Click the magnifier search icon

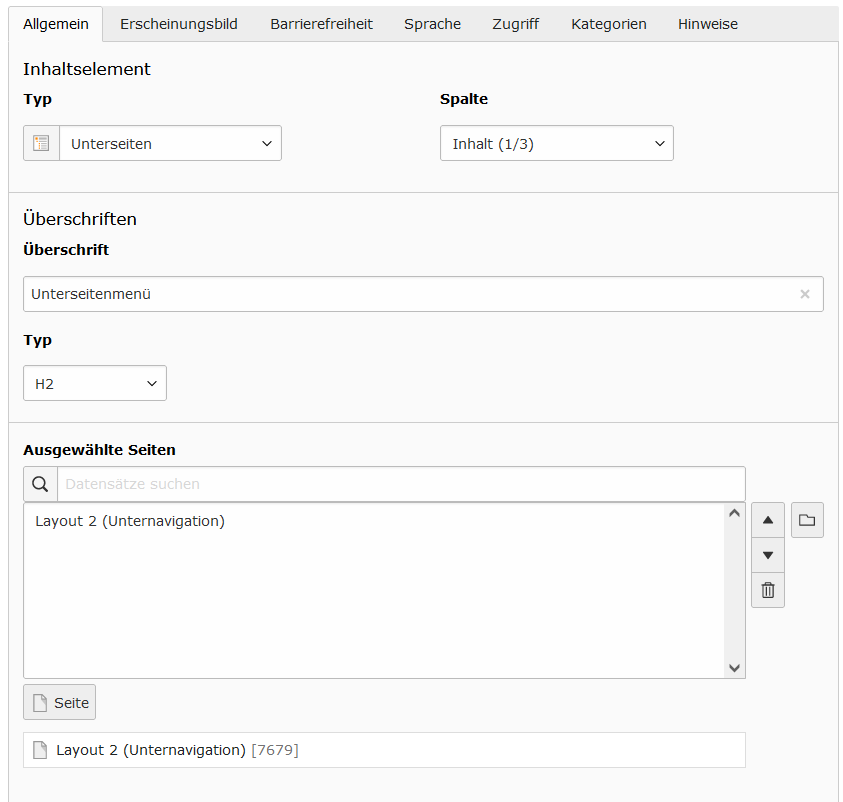point(40,484)
